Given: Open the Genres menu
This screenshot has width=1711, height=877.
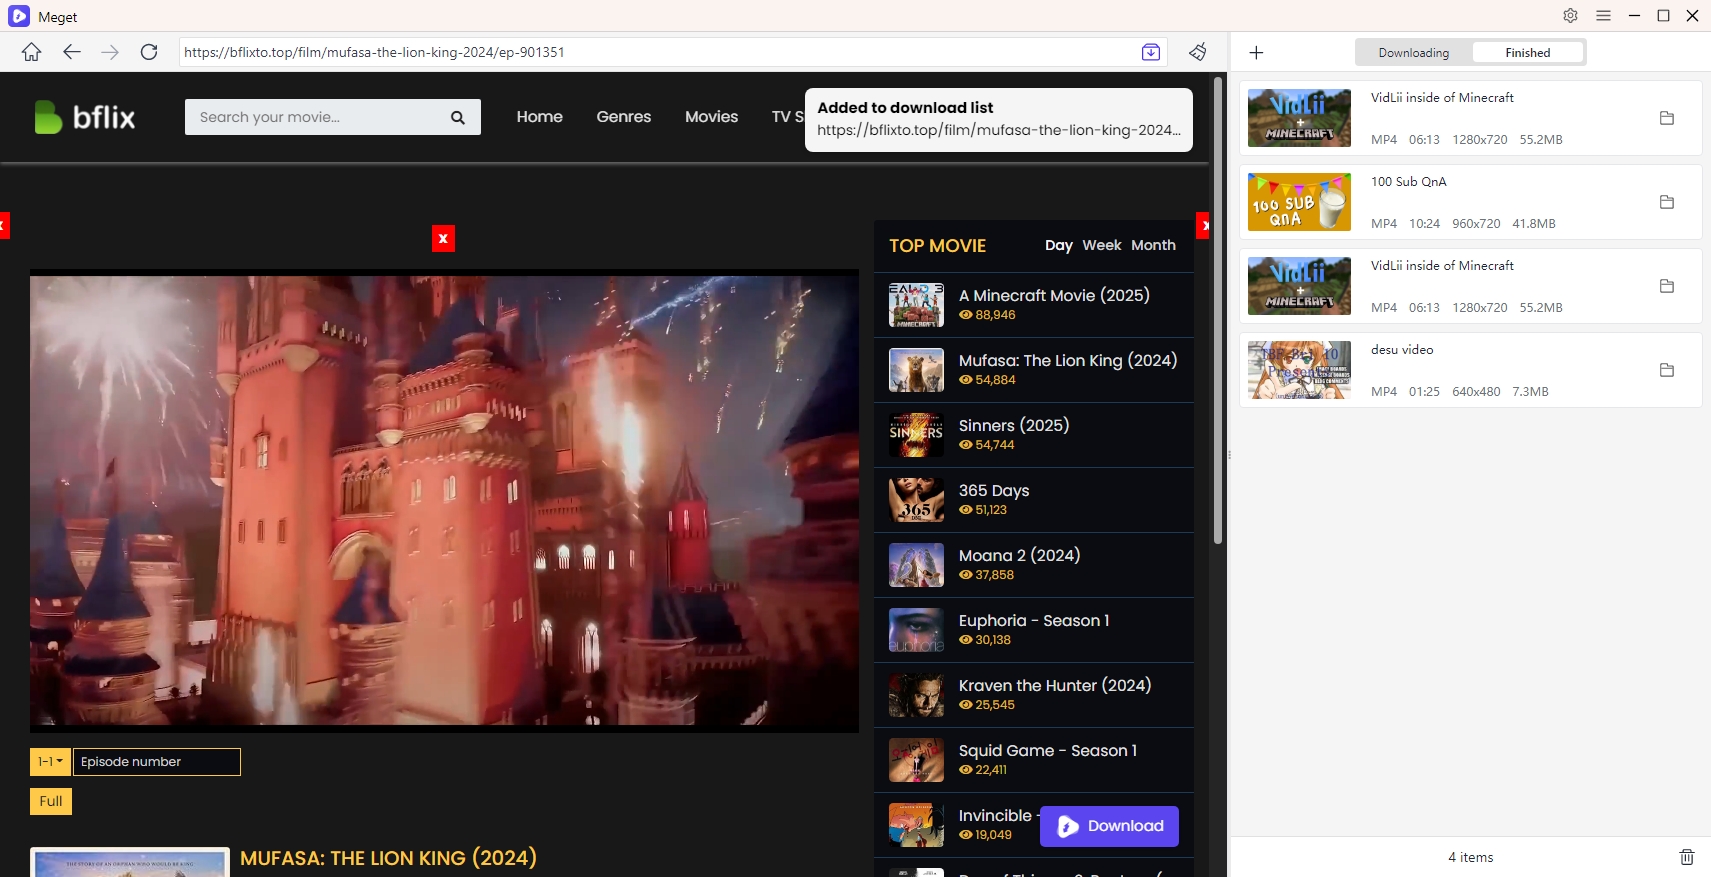Looking at the screenshot, I should pyautogui.click(x=624, y=117).
